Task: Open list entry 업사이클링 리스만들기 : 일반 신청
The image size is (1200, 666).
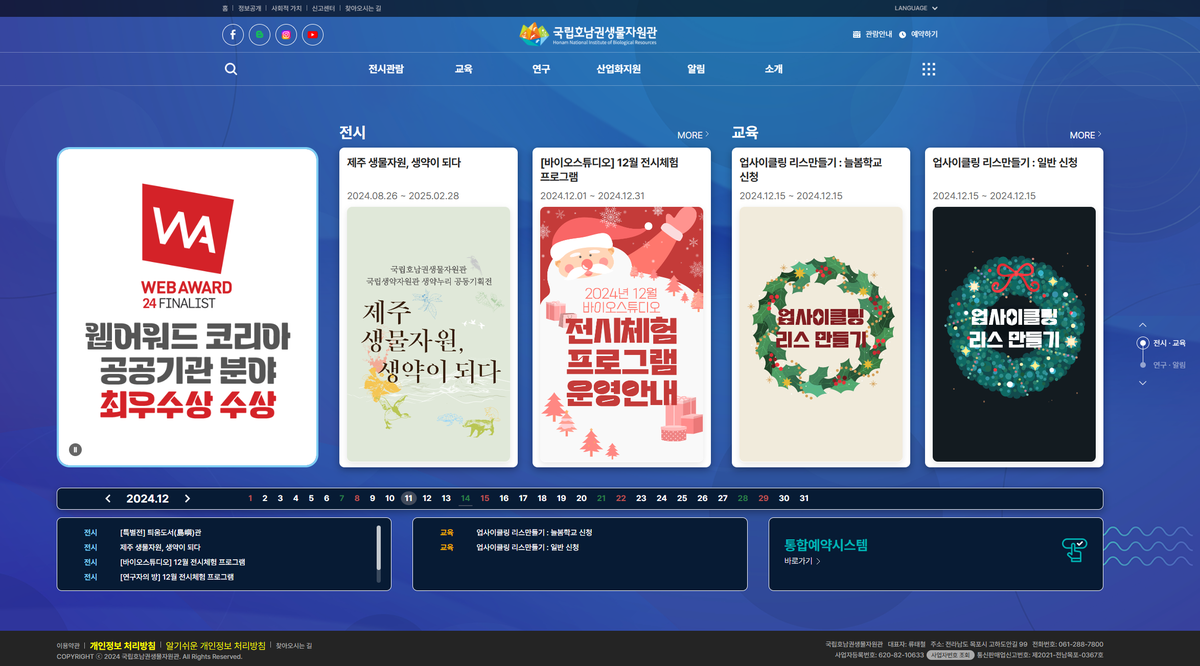Action: [527, 547]
